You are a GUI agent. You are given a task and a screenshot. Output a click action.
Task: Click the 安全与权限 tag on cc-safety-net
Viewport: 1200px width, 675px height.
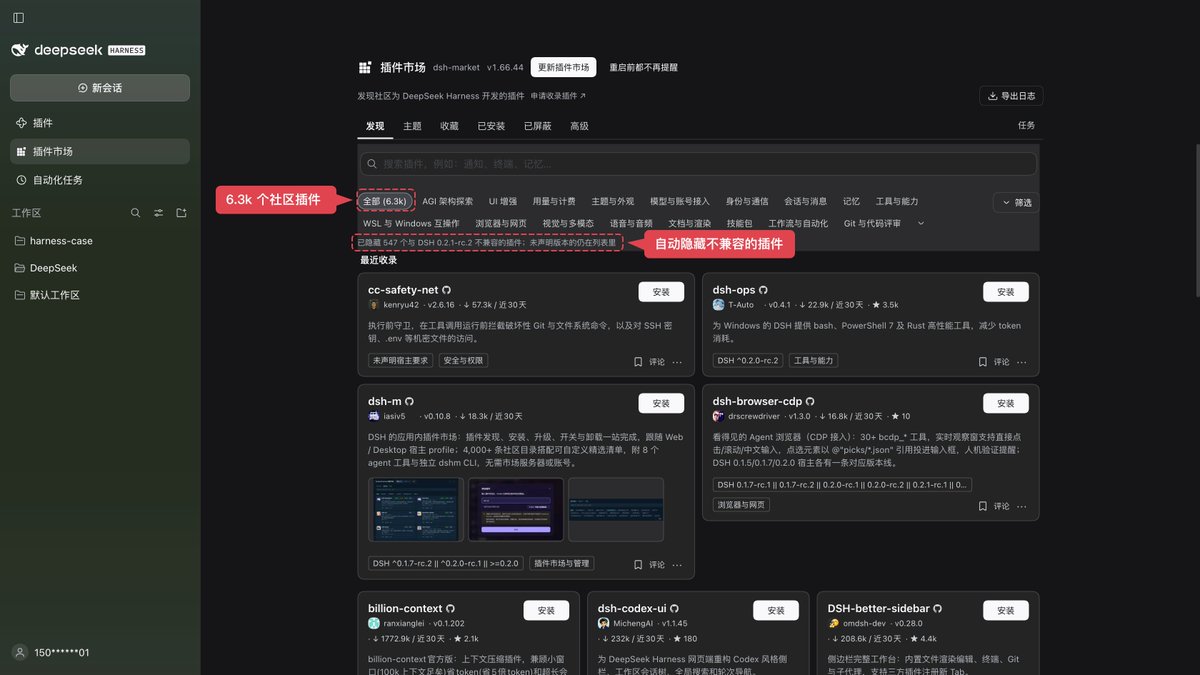[x=463, y=361]
